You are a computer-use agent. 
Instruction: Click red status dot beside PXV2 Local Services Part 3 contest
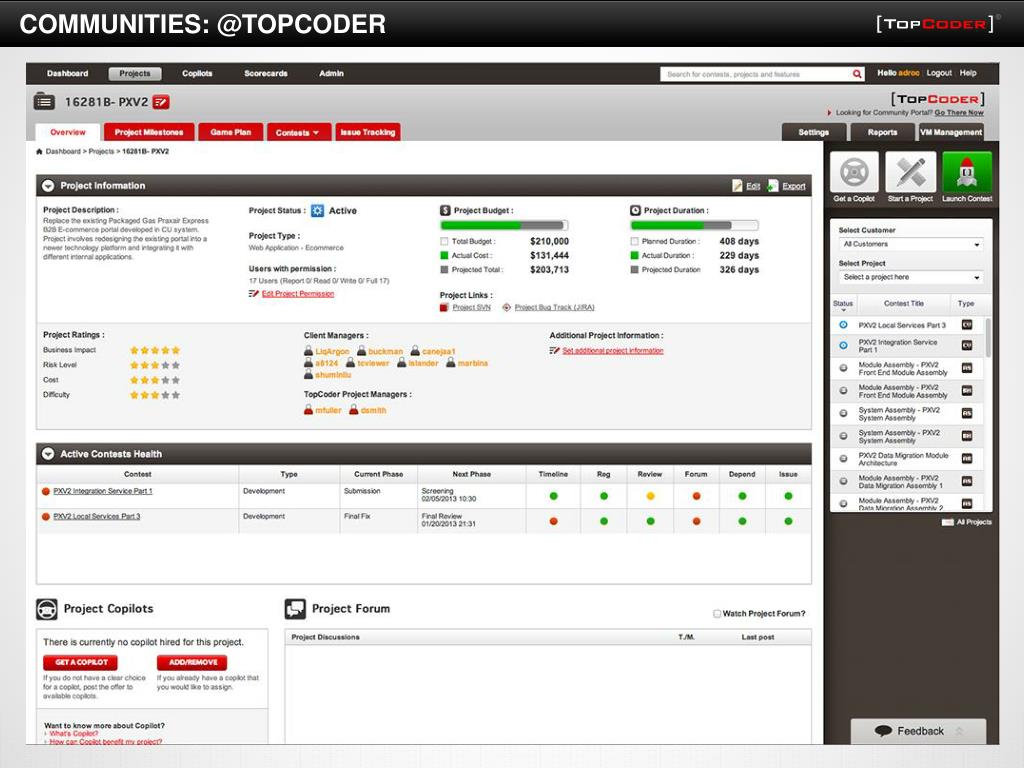coord(46,517)
